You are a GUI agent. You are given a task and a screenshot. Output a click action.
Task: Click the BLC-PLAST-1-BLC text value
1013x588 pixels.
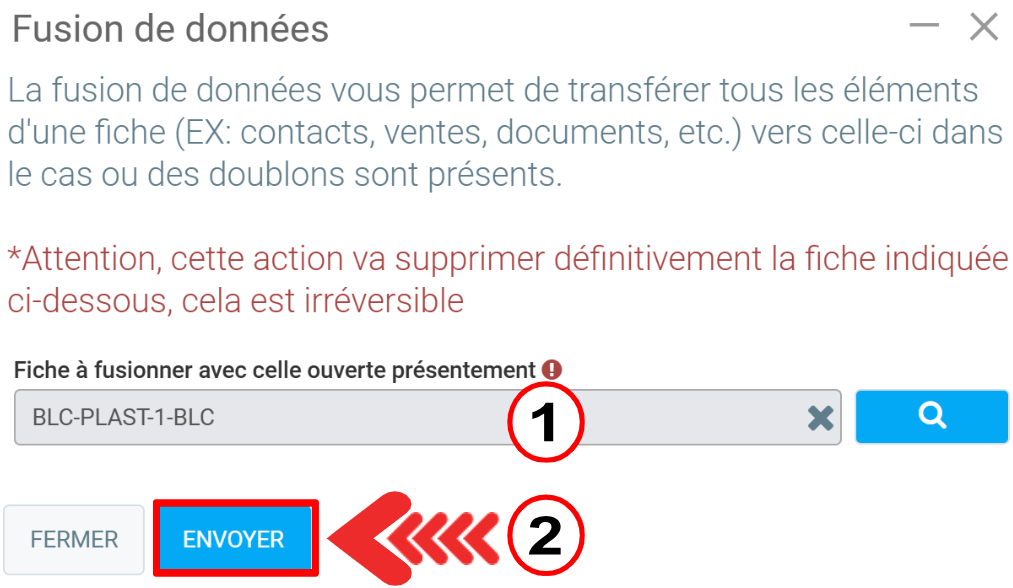(123, 418)
